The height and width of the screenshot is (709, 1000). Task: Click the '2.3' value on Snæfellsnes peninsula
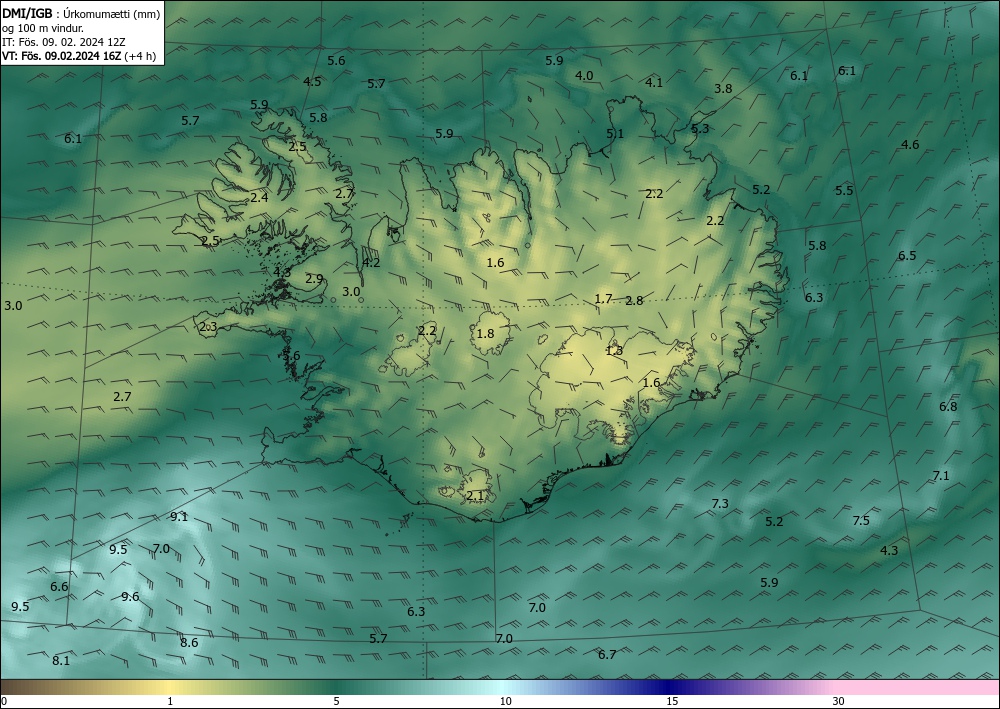(x=209, y=327)
